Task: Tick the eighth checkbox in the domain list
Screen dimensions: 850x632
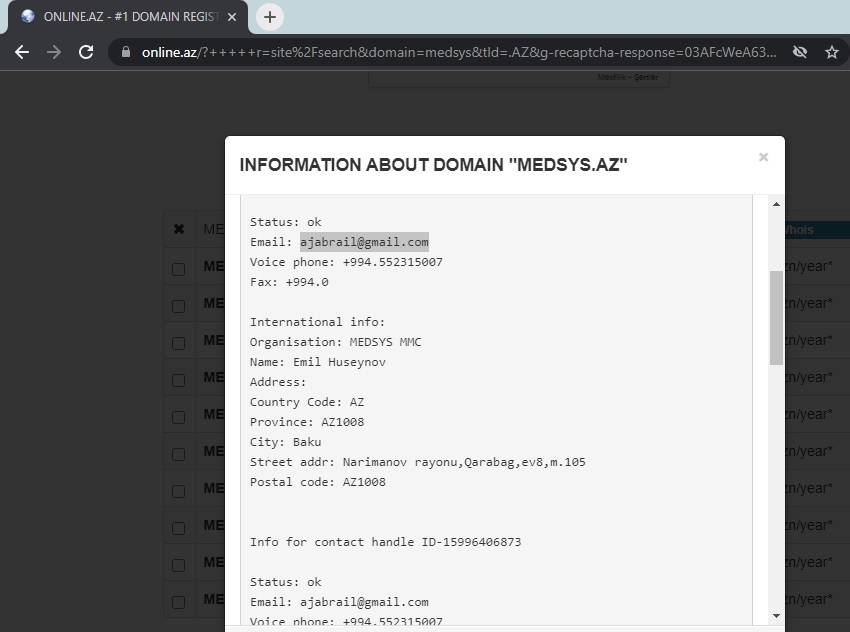Action: click(178, 528)
